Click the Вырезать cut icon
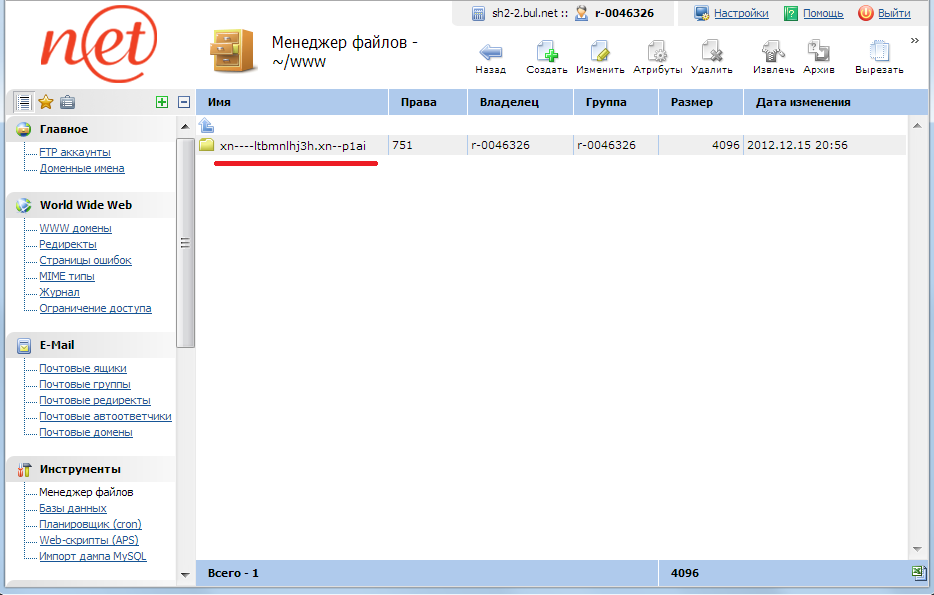The image size is (934, 595). (x=879, y=53)
